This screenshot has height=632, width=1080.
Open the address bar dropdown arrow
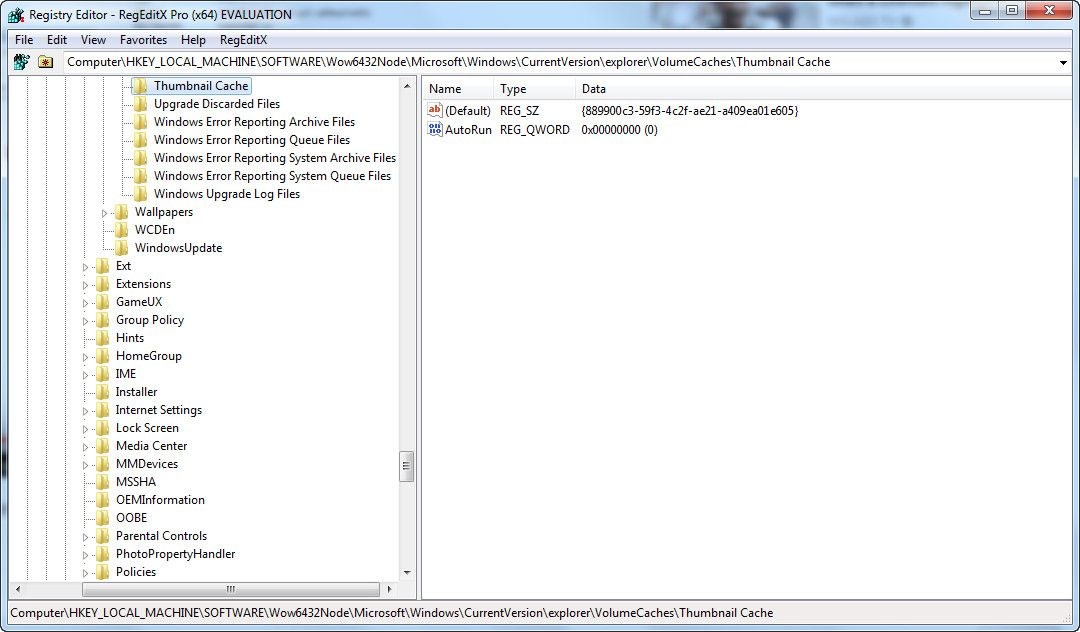pos(1064,61)
